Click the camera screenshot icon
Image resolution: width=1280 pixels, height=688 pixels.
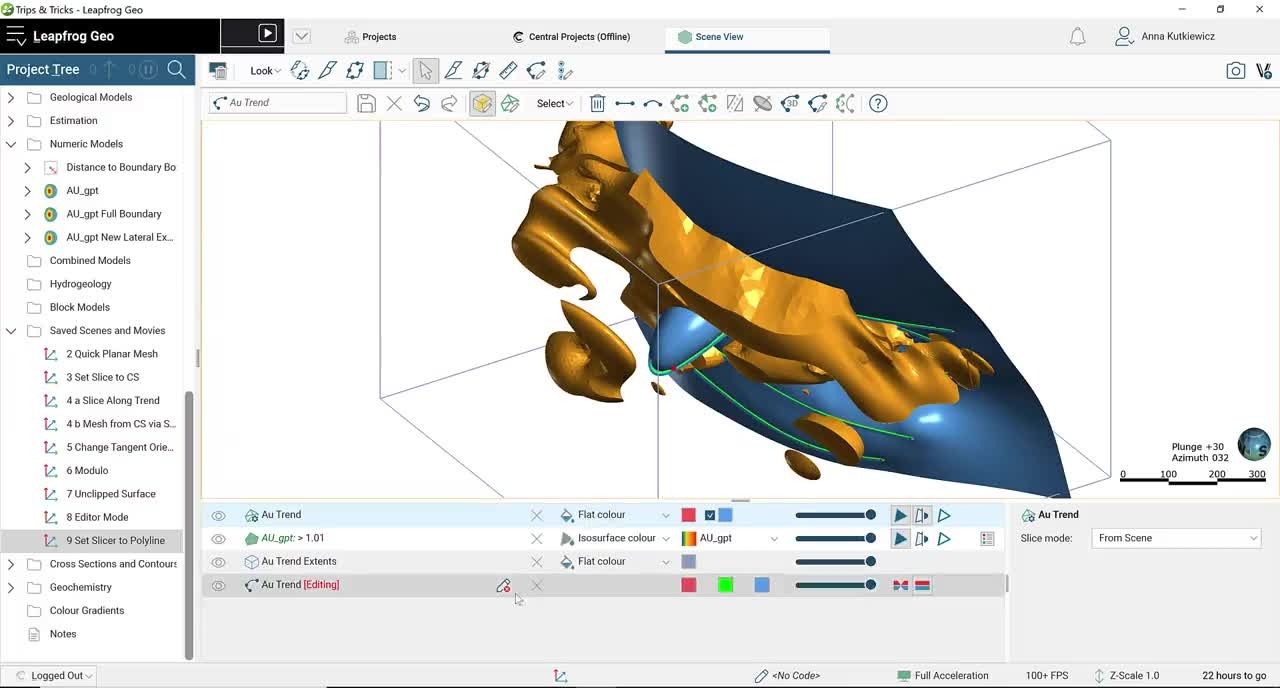tap(1236, 71)
